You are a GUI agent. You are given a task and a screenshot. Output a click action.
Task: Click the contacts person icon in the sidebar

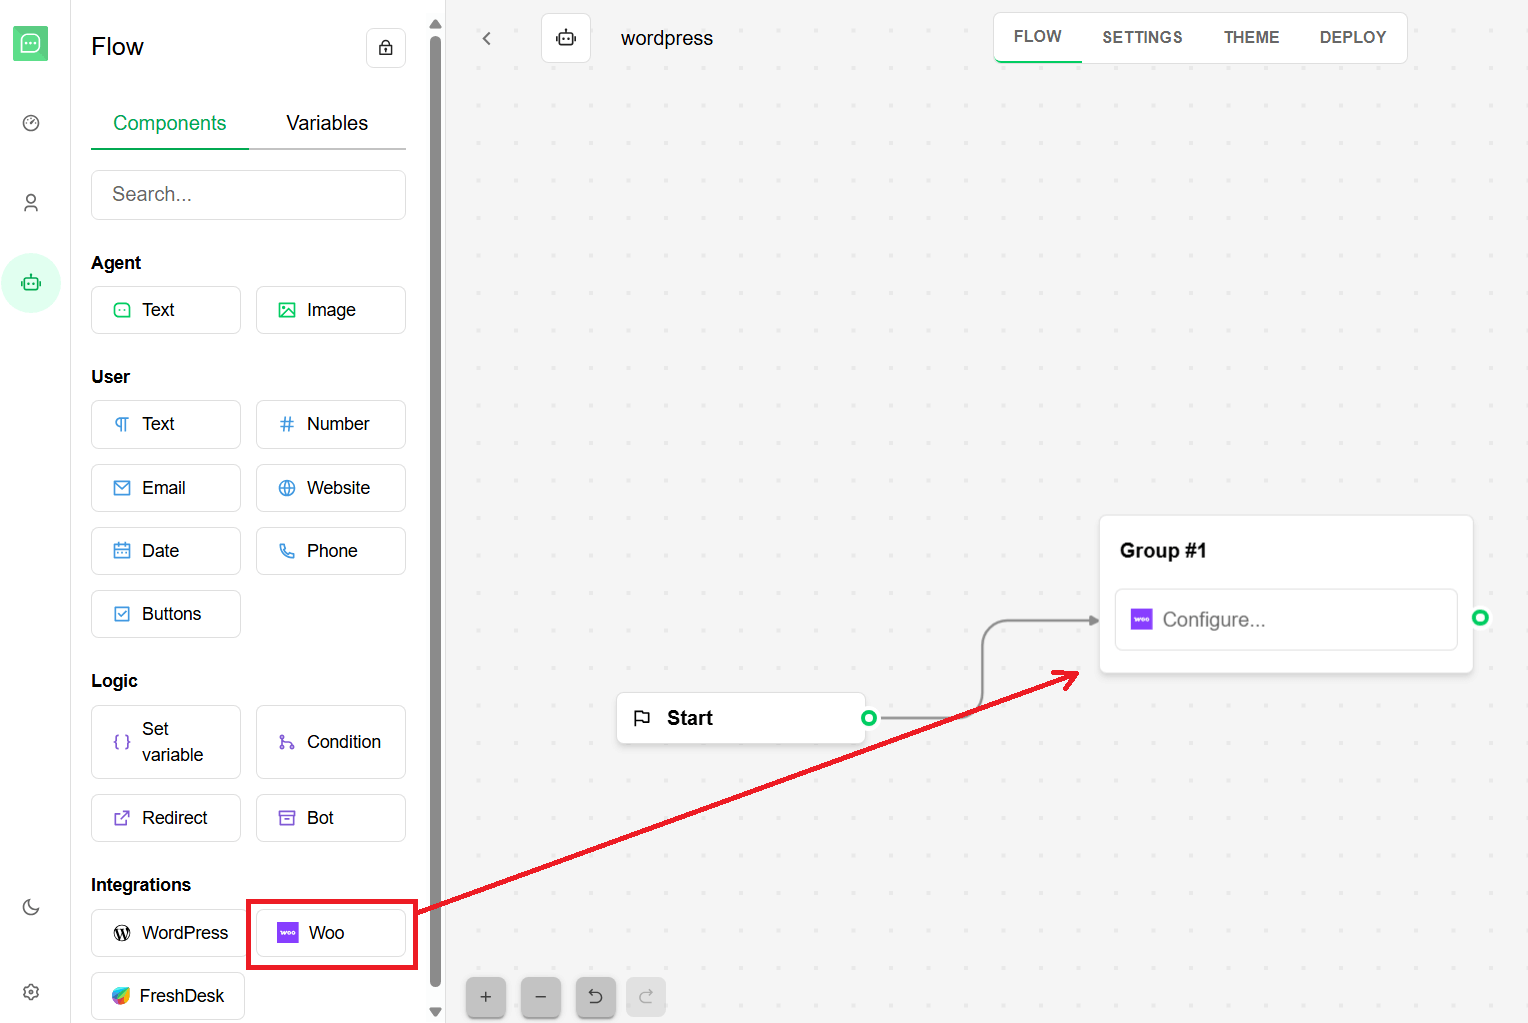point(30,202)
